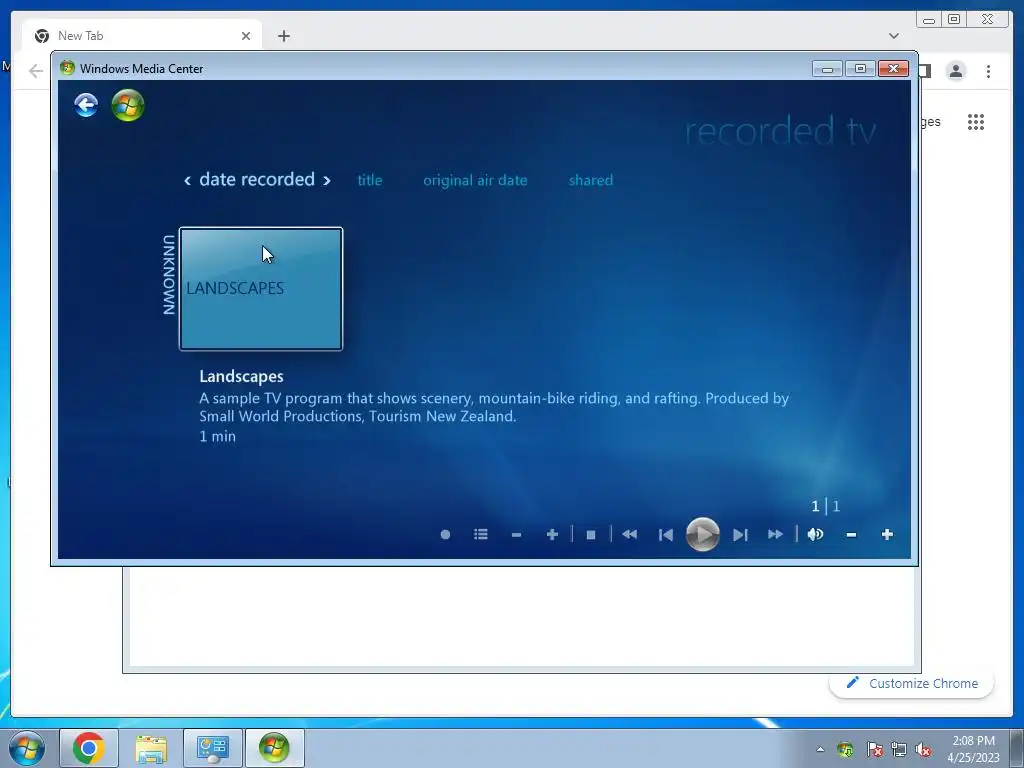Show hidden system tray icons
This screenshot has height=768, width=1024.
tap(820, 749)
